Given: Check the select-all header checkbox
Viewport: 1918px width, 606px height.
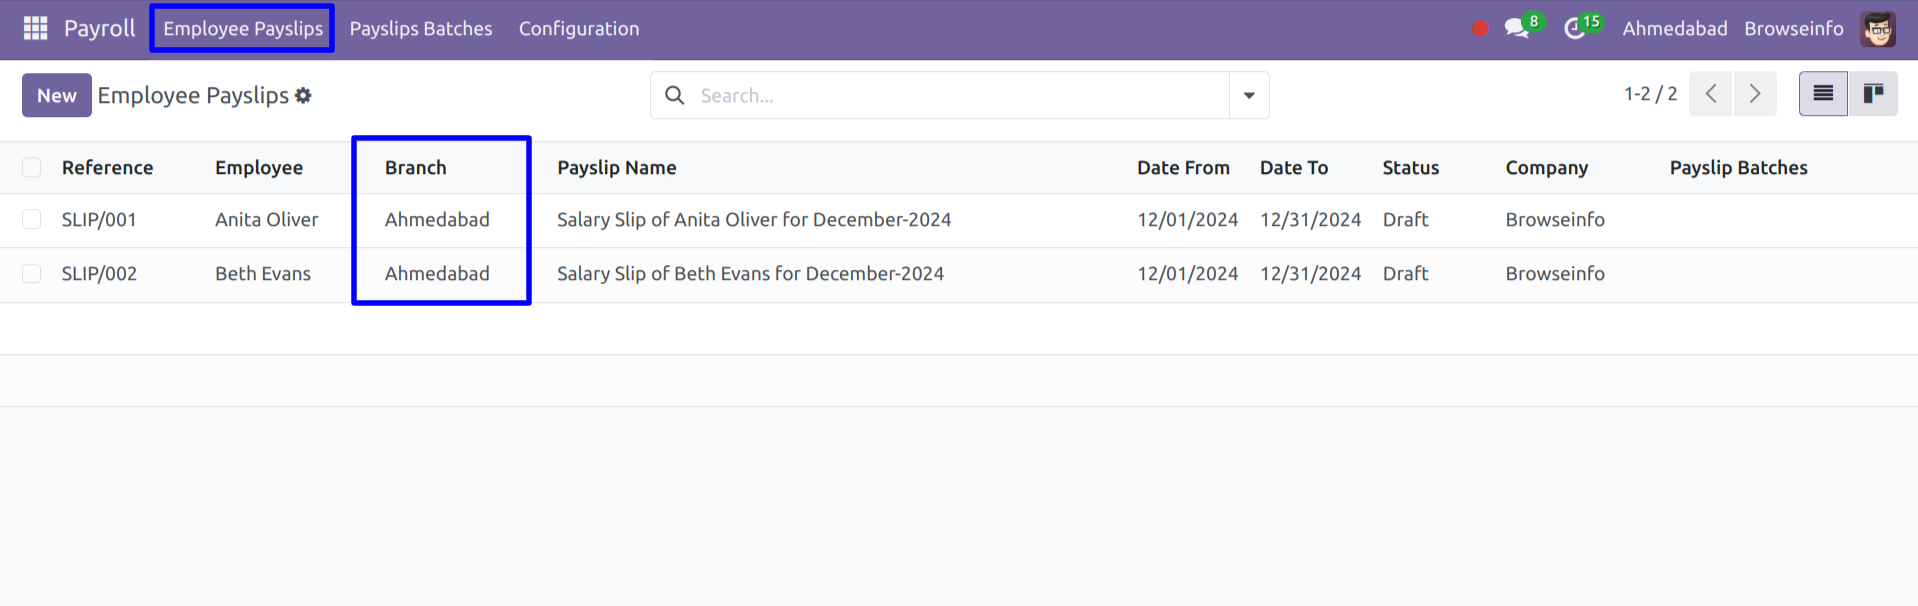Looking at the screenshot, I should pos(32,168).
